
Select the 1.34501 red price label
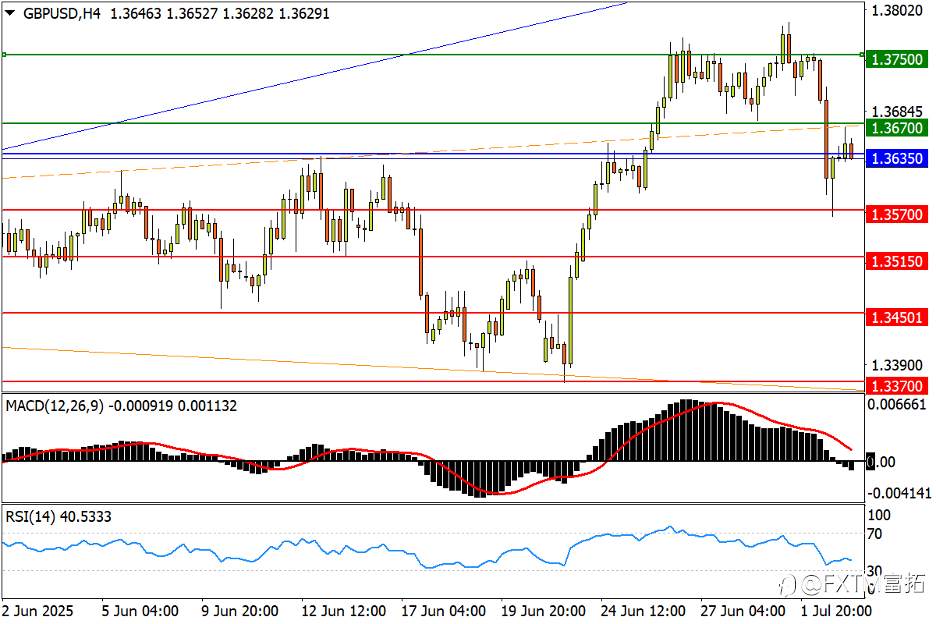(x=897, y=317)
